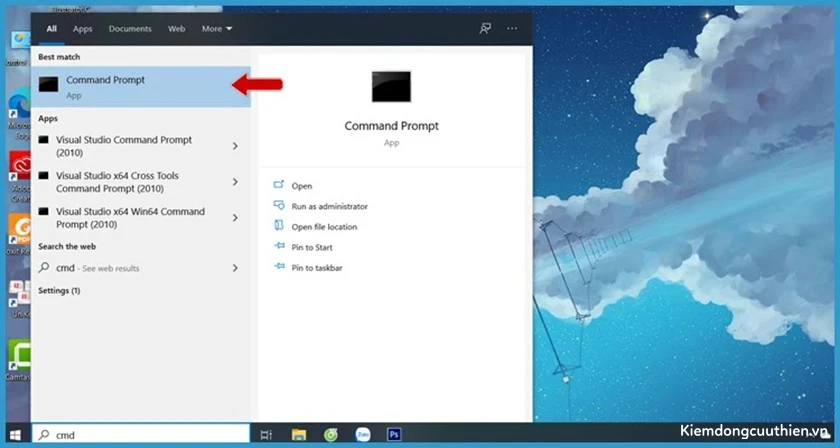Switch to the Web search tab
This screenshot has height=448, width=840.
click(177, 29)
